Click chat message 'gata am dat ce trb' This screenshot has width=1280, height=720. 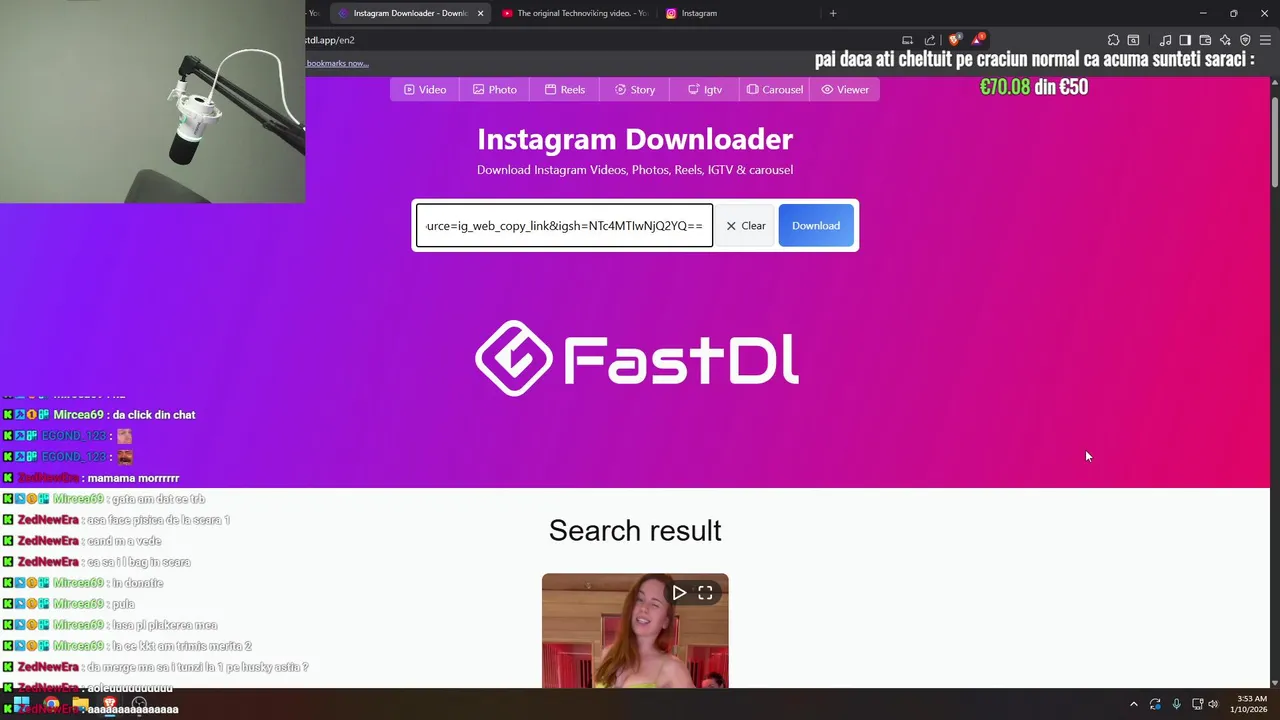tap(158, 499)
